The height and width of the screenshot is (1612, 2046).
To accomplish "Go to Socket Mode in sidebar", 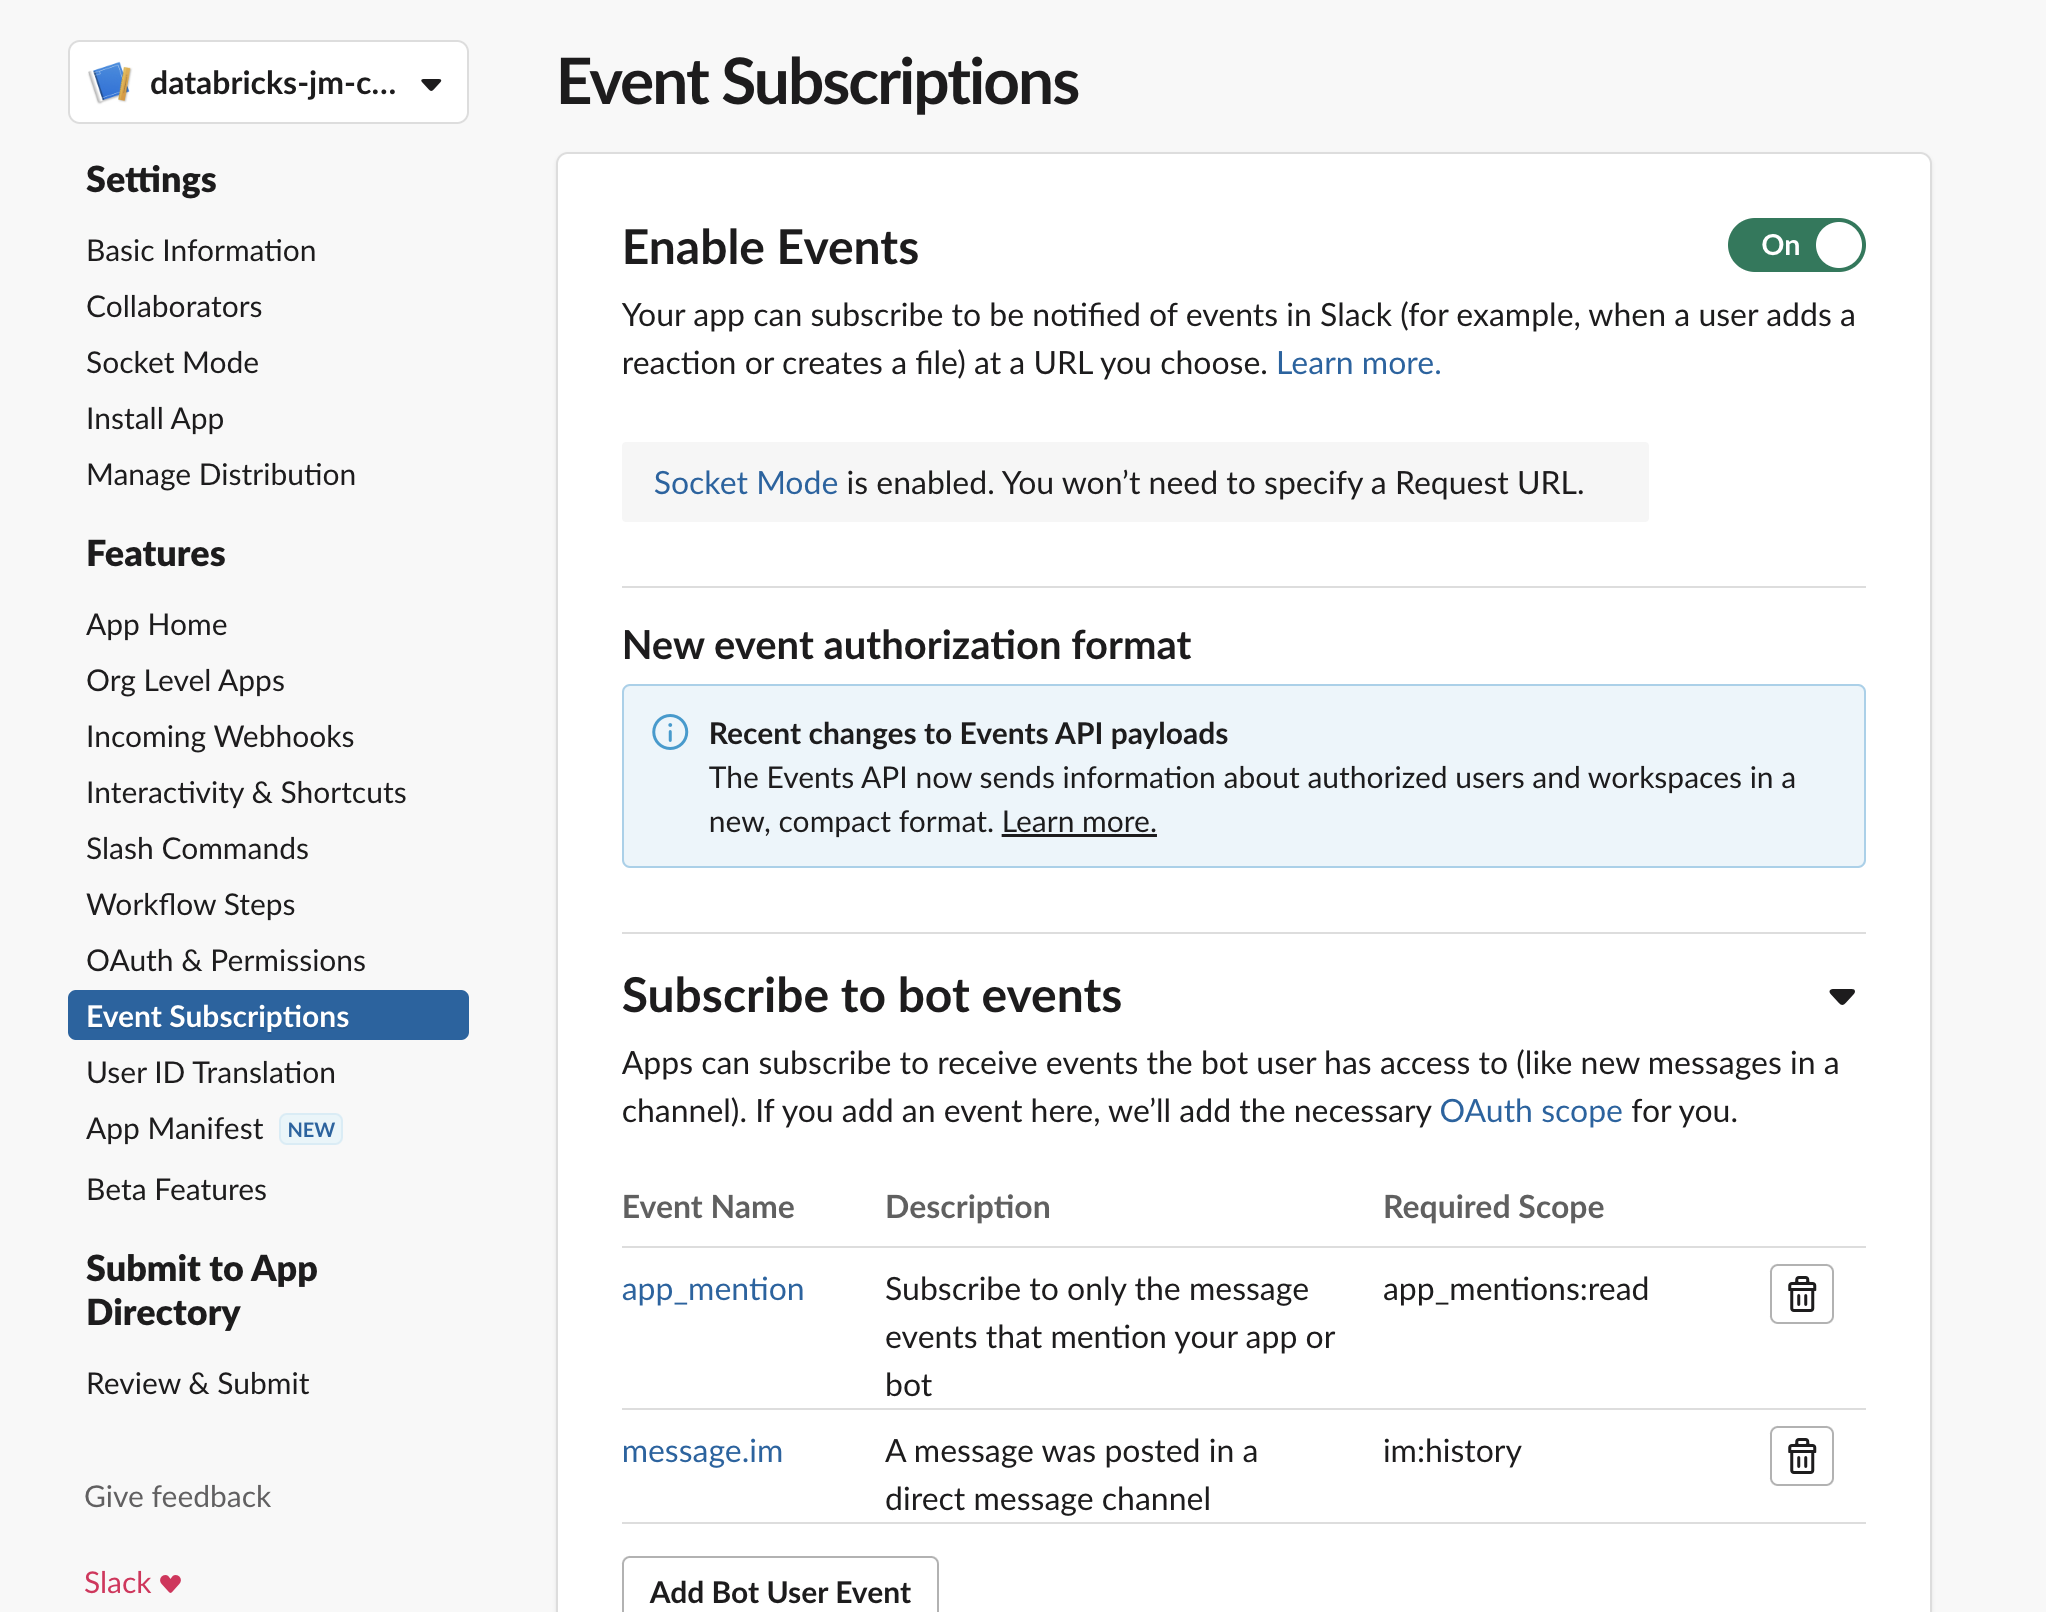I will [x=172, y=362].
